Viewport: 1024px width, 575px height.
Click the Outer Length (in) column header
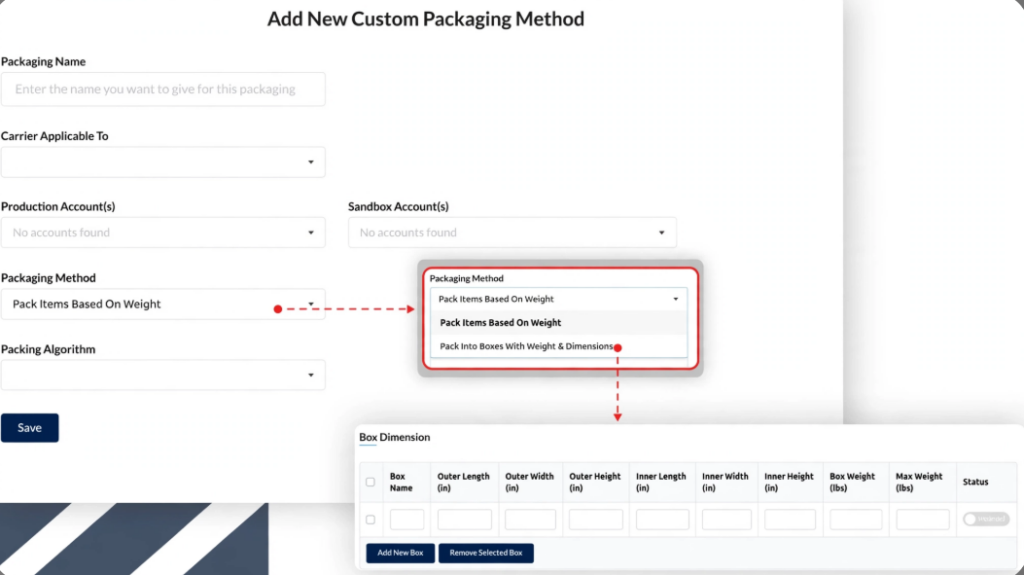point(463,482)
